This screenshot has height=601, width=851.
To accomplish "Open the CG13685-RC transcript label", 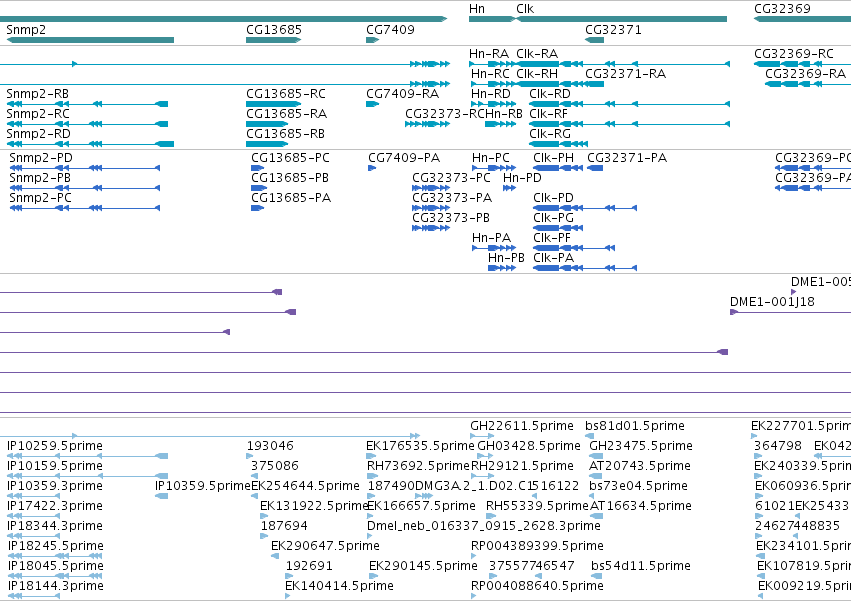I will tap(286, 94).
